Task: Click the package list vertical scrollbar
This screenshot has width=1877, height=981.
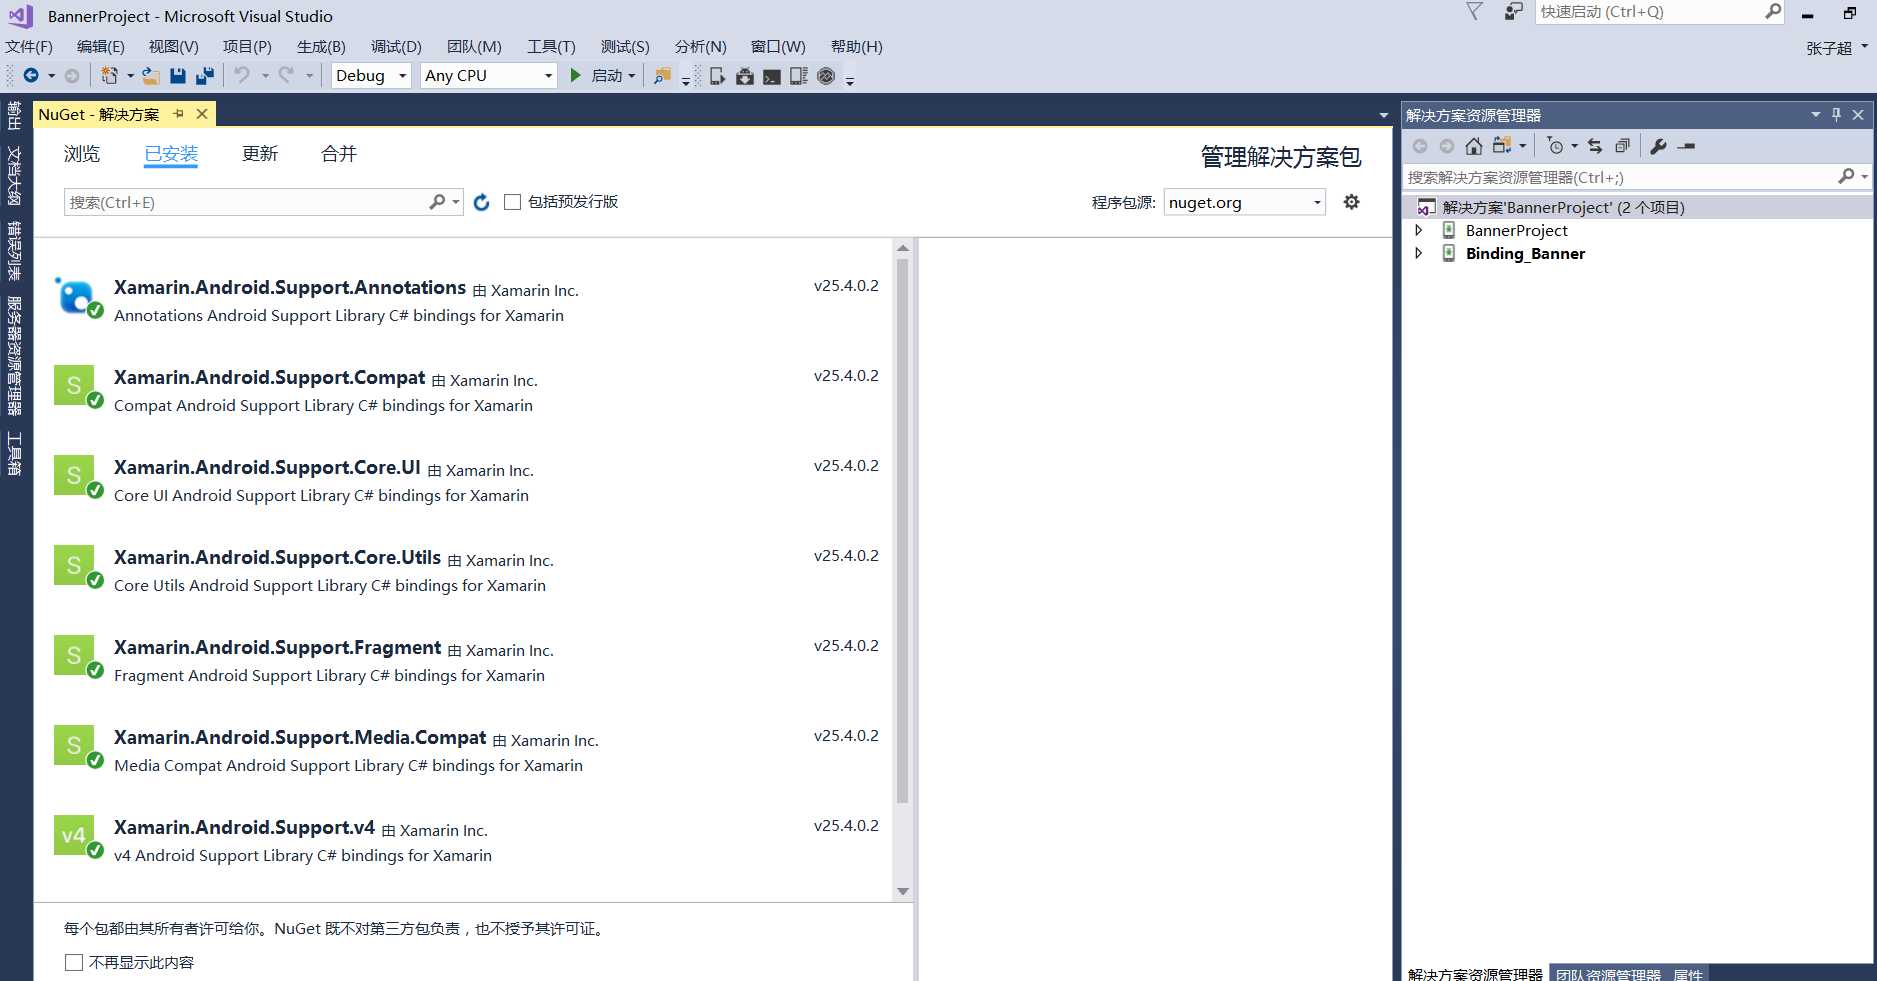Action: coord(902,530)
